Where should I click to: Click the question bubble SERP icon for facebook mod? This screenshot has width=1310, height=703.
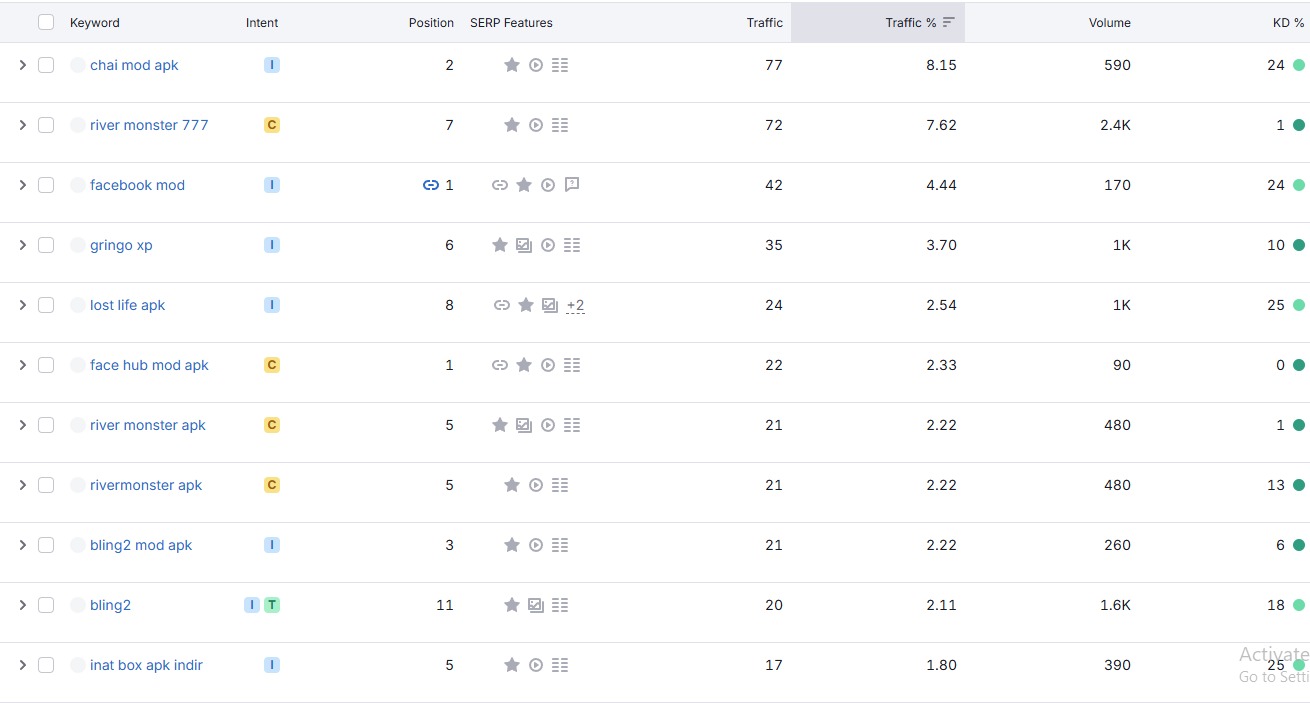click(572, 185)
